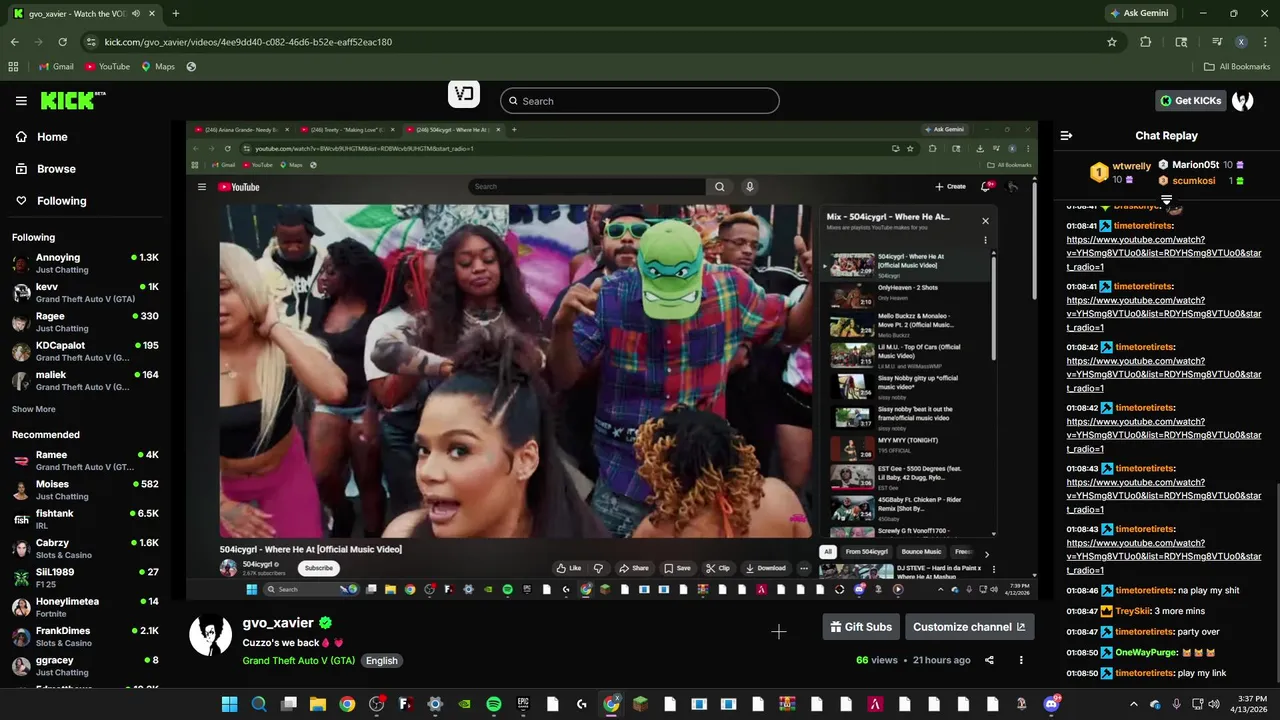Open Annoying's channel in Following
The width and height of the screenshot is (1280, 720).
[85, 263]
